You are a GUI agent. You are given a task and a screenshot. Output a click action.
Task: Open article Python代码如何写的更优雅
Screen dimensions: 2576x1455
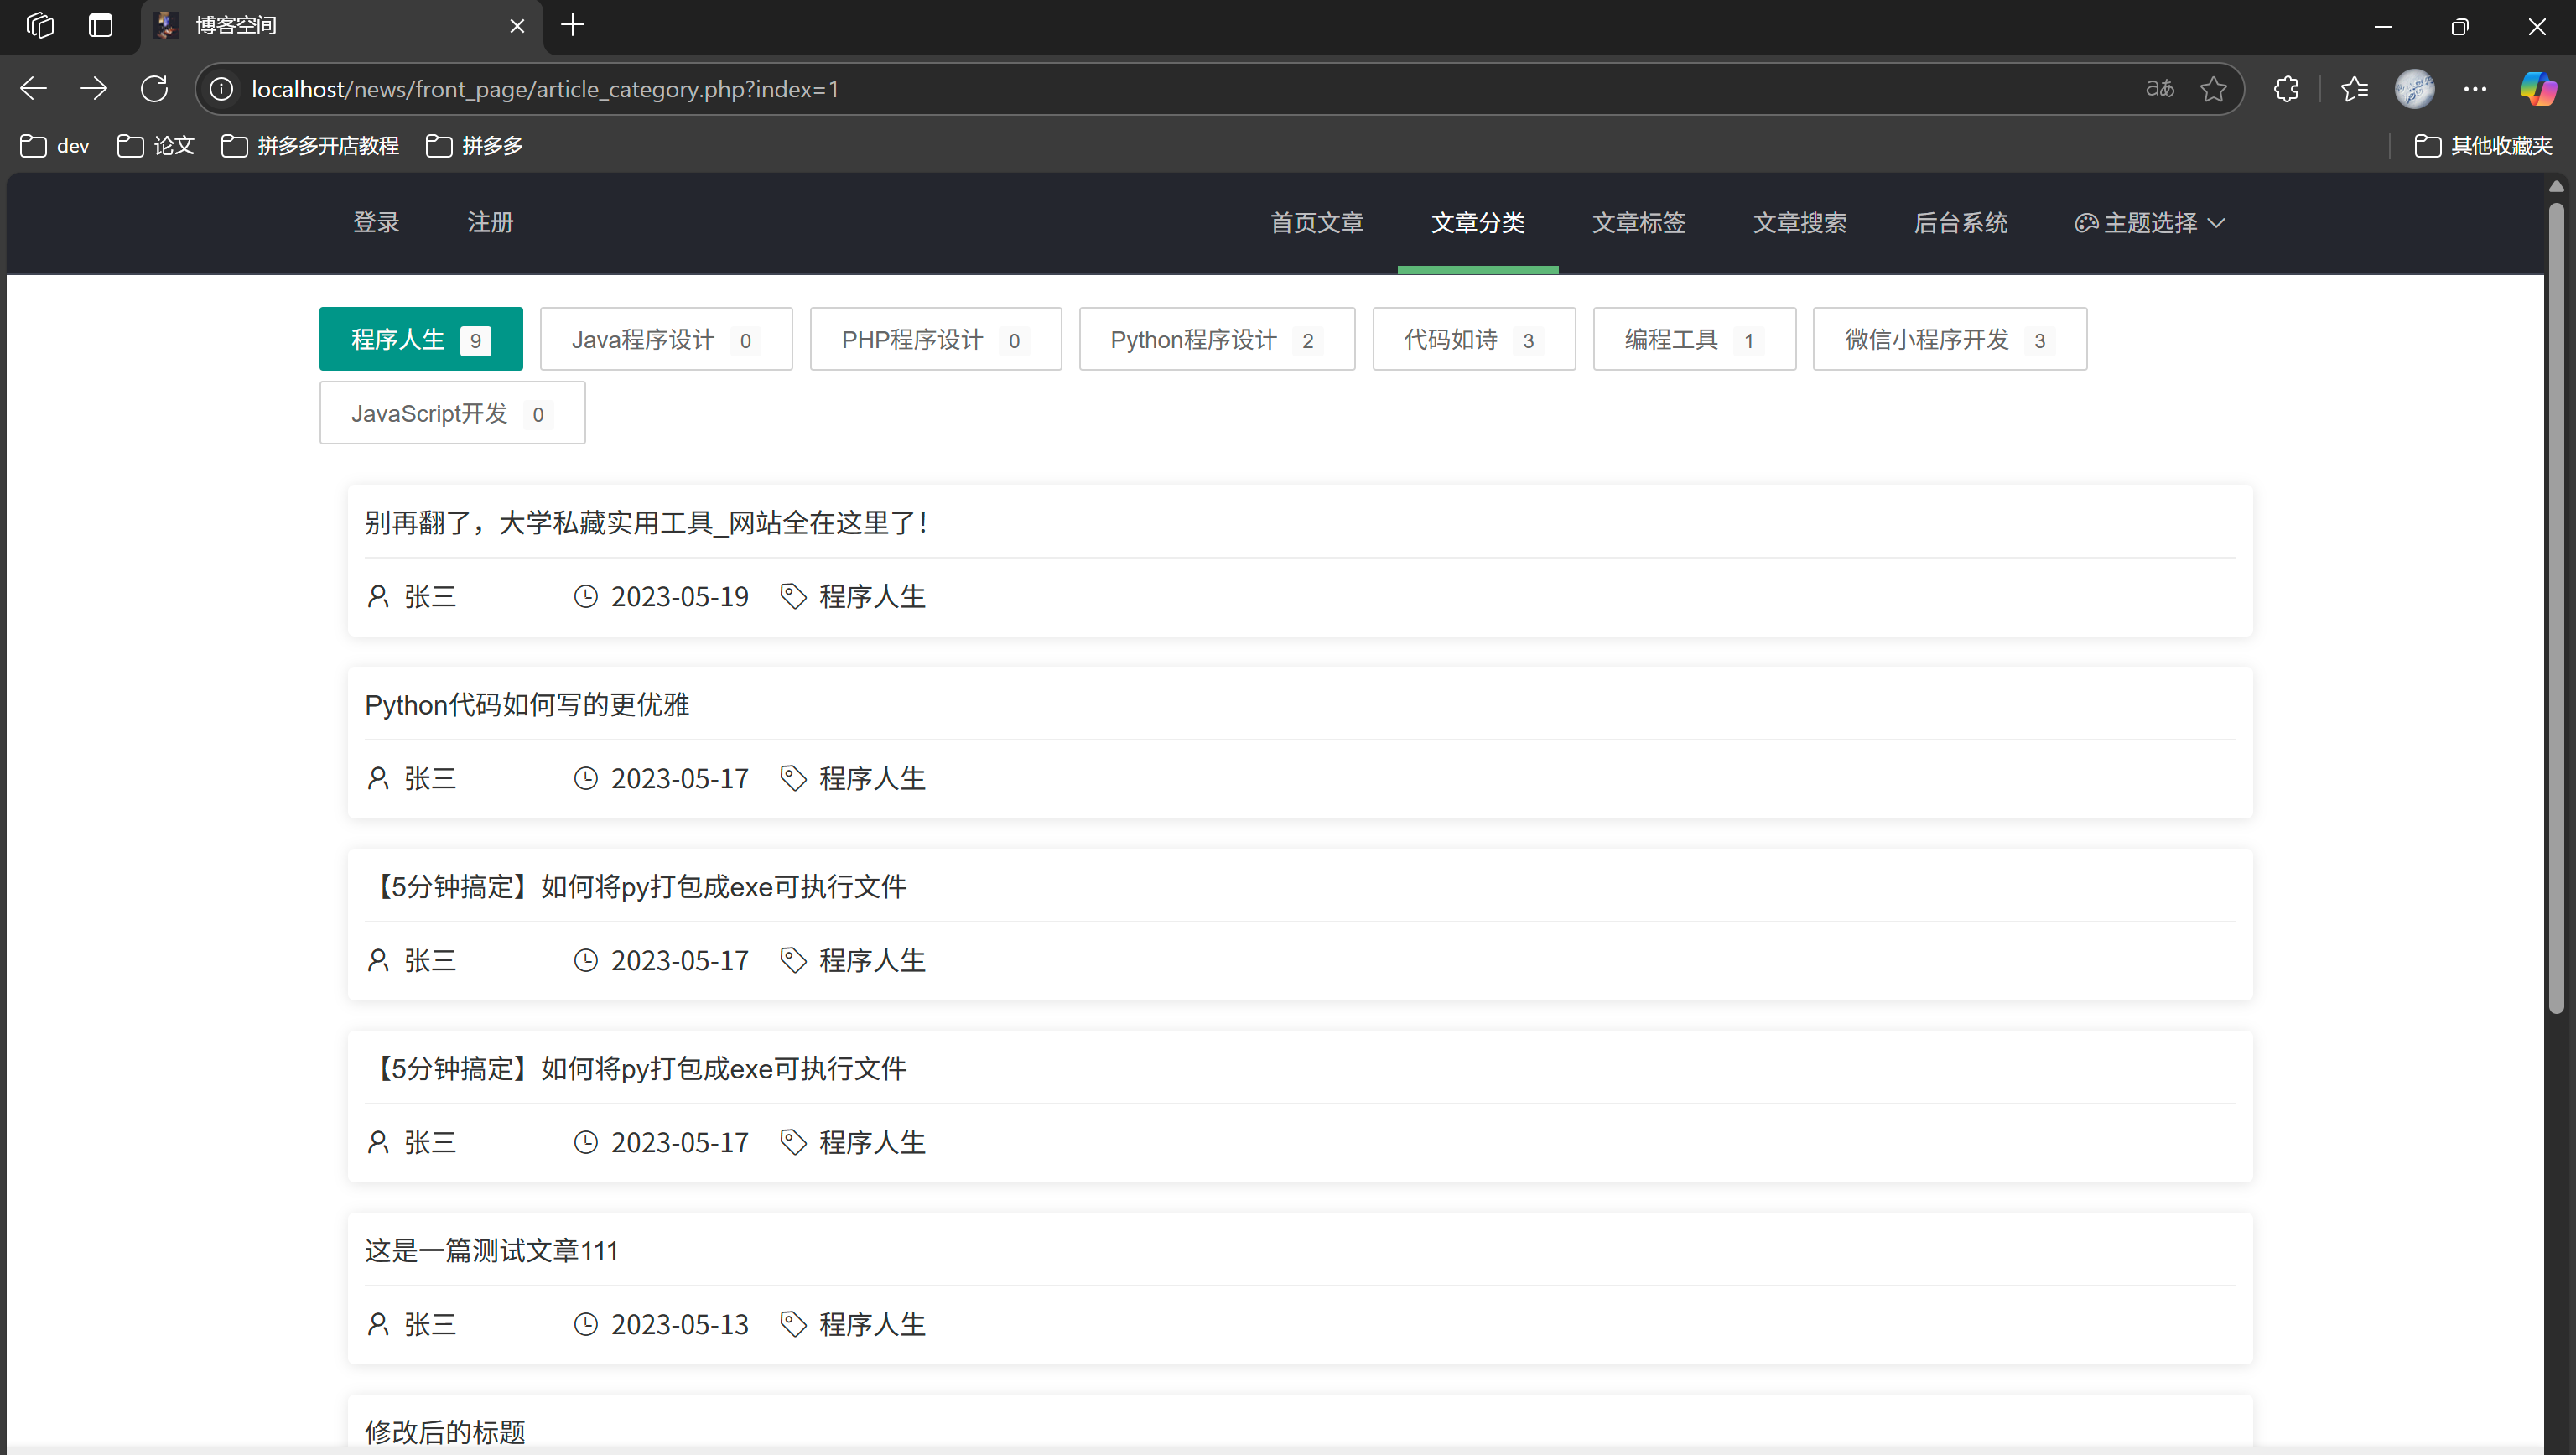click(527, 705)
